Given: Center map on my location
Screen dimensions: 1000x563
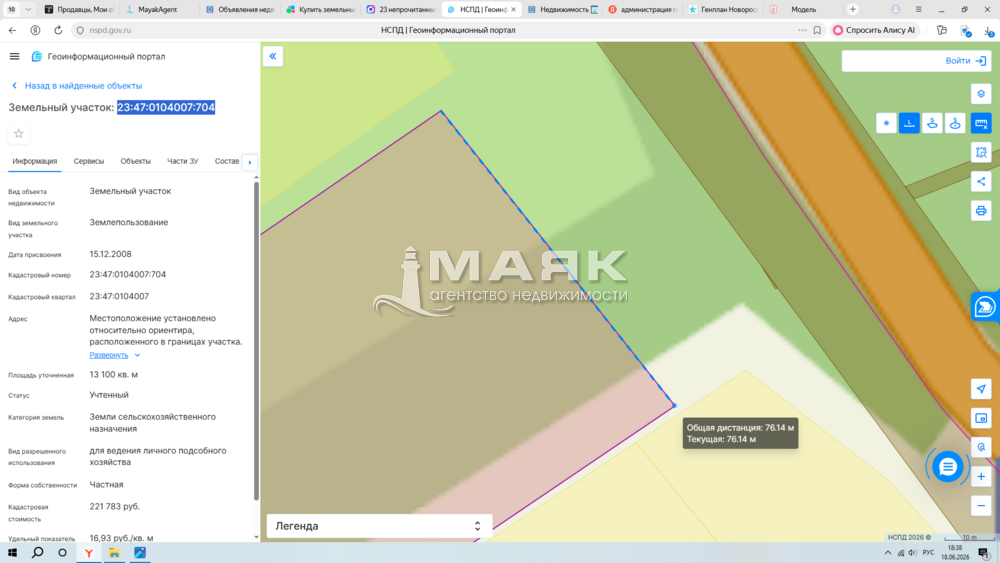Looking at the screenshot, I should click(981, 389).
